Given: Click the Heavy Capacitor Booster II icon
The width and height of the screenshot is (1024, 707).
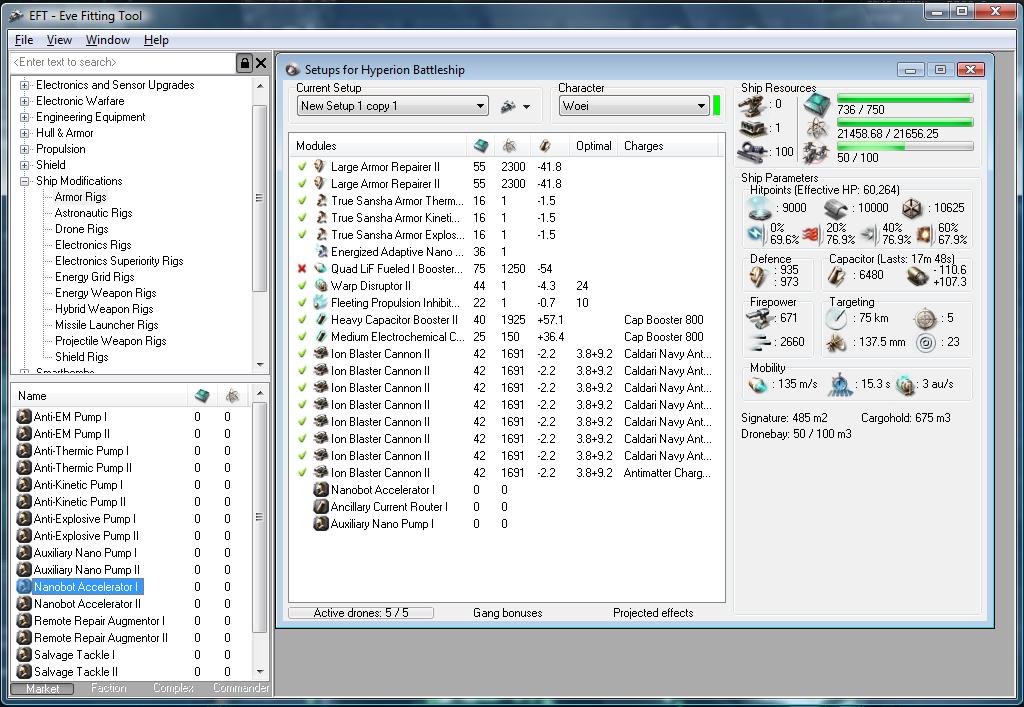Looking at the screenshot, I should coord(321,320).
